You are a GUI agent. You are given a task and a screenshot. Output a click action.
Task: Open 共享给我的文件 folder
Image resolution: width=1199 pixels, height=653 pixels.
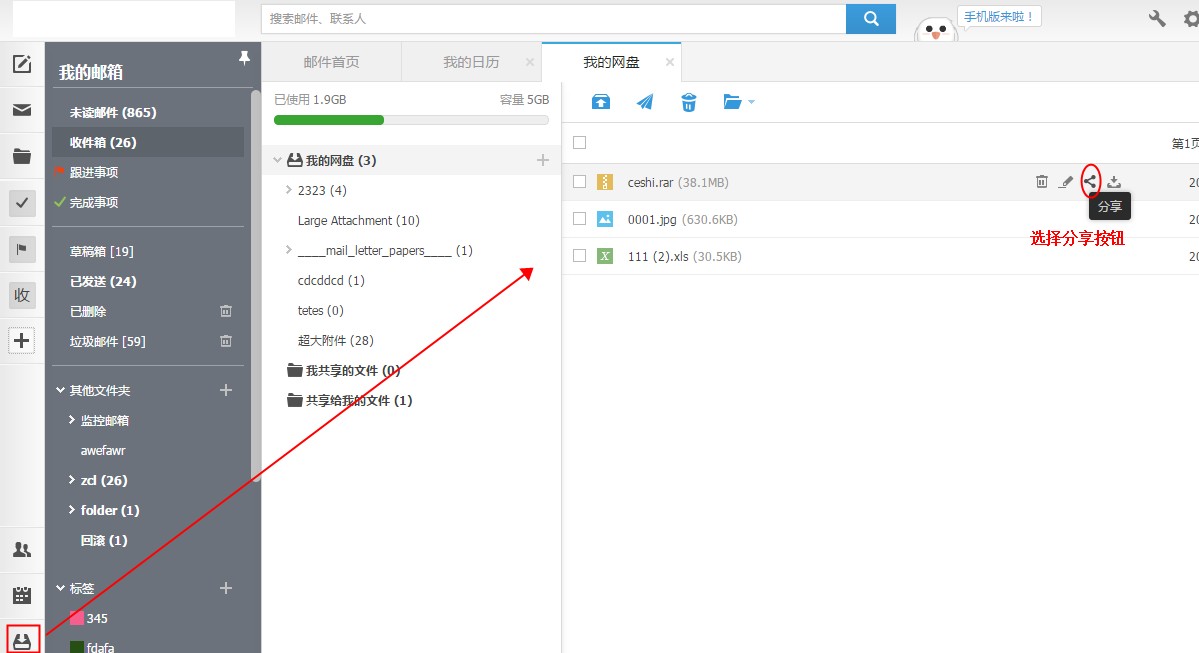point(358,400)
